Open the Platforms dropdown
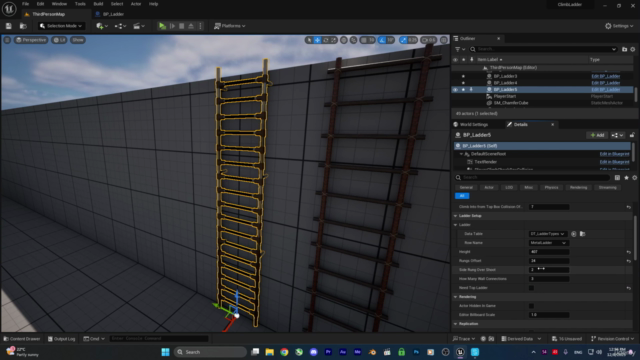 [x=229, y=26]
